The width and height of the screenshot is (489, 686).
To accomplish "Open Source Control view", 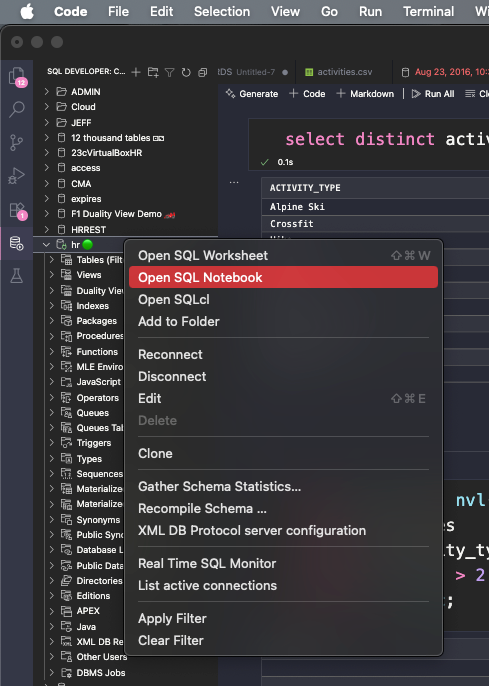I will [x=17, y=143].
